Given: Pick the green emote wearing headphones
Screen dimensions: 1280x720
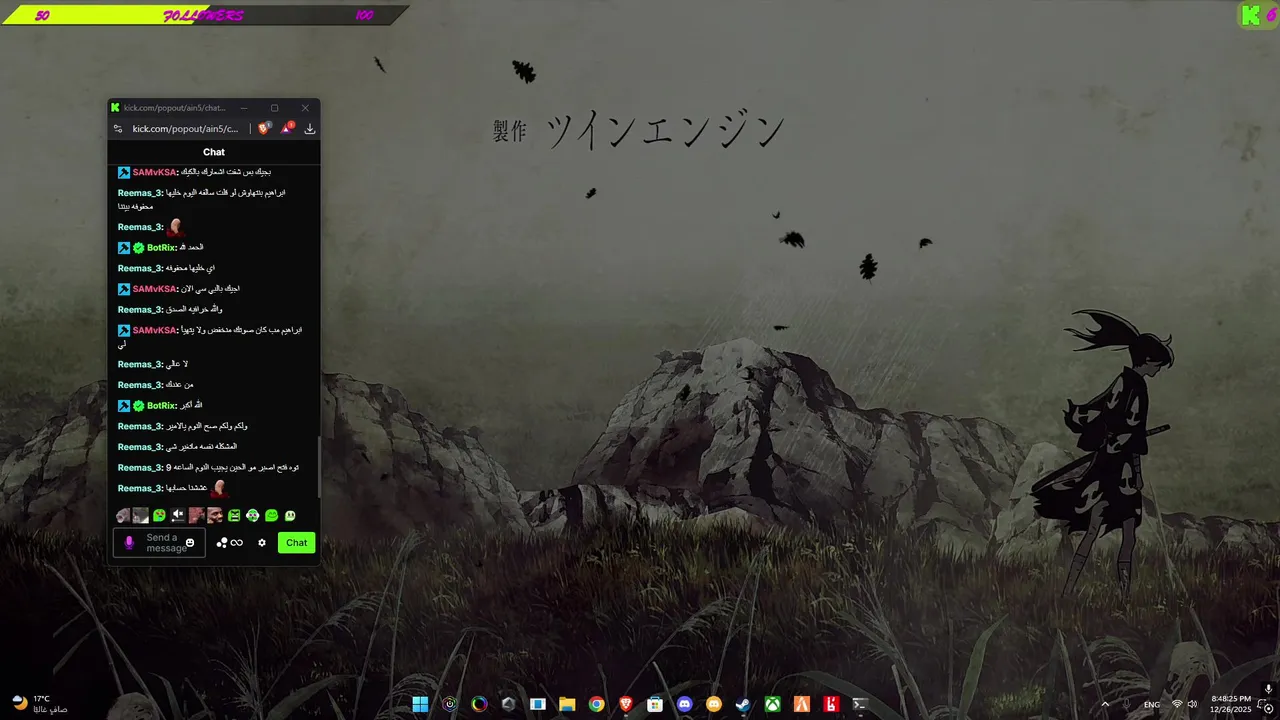Looking at the screenshot, I should (252, 516).
